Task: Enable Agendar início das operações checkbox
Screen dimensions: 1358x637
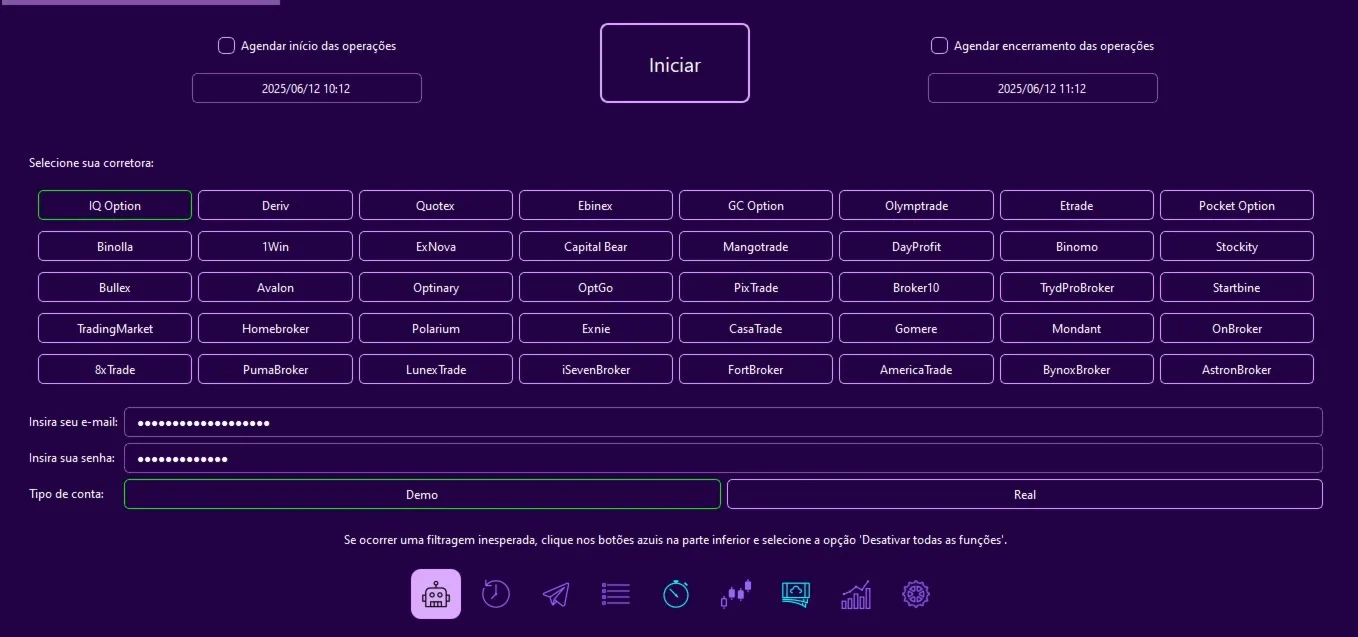Action: tap(226, 45)
